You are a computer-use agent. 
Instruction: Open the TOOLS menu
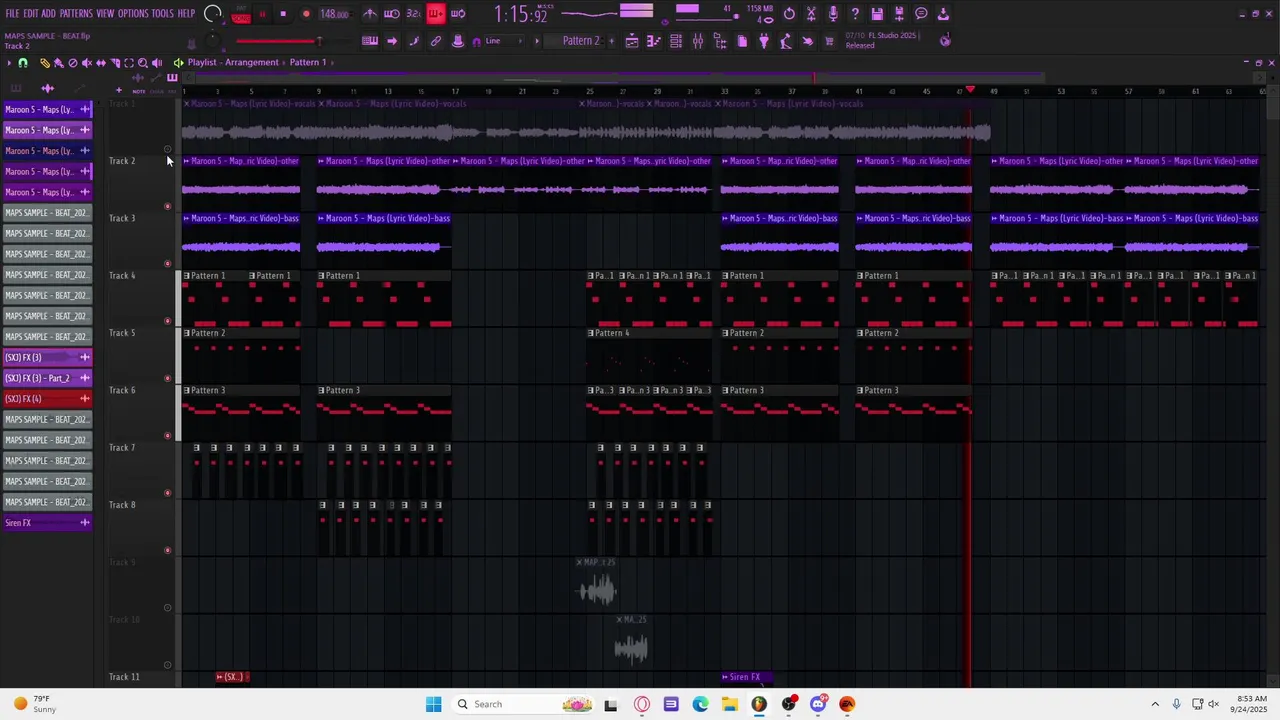click(x=162, y=14)
